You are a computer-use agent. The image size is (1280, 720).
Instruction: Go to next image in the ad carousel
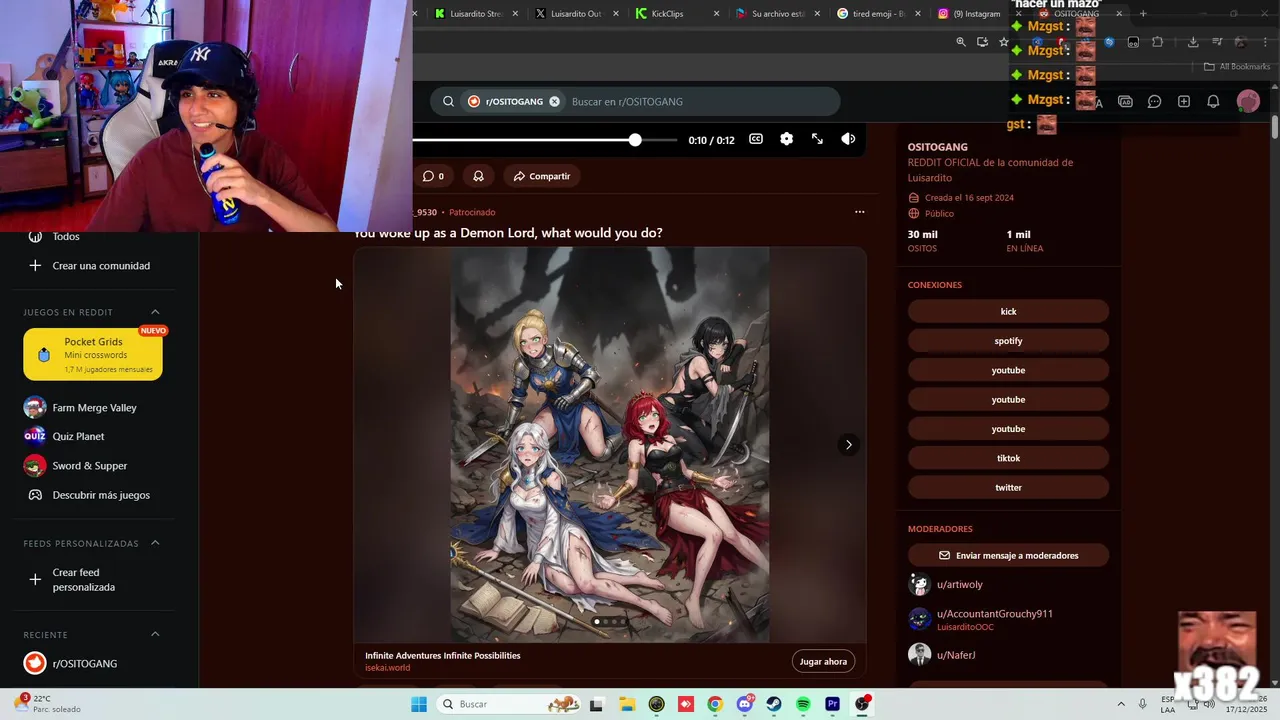[848, 445]
